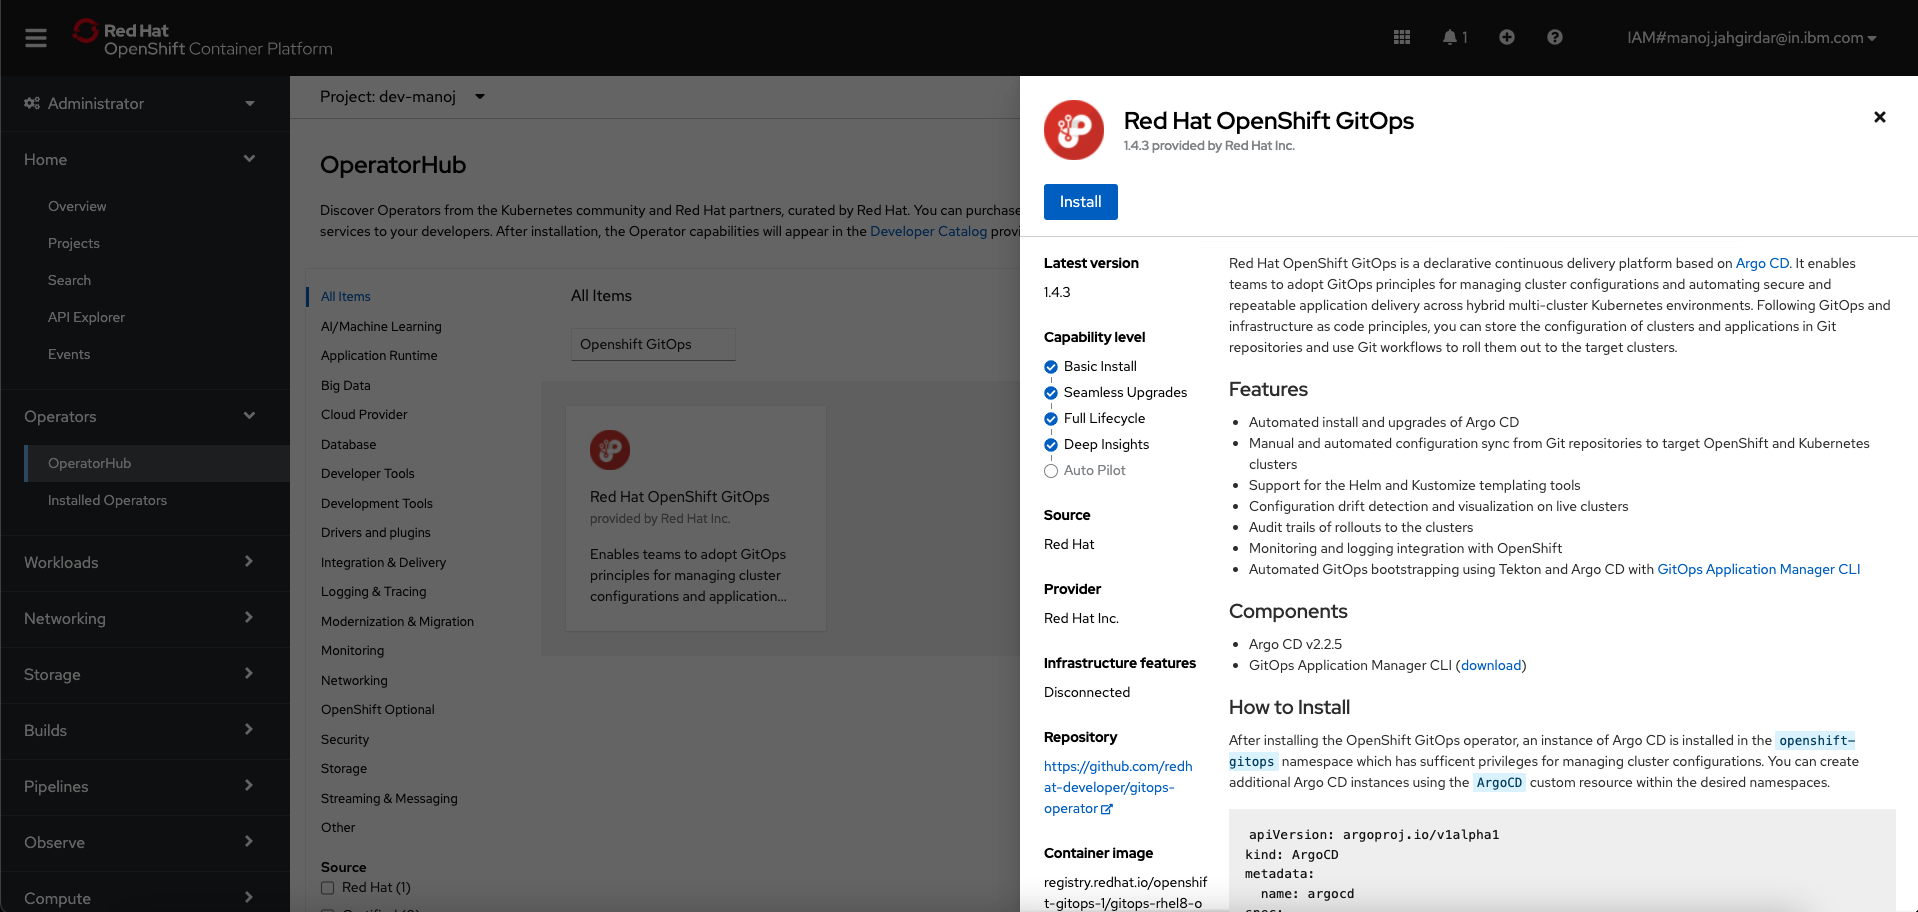The width and height of the screenshot is (1918, 912).
Task: Click the Red Hat OpenShift logo
Action: [x=202, y=39]
